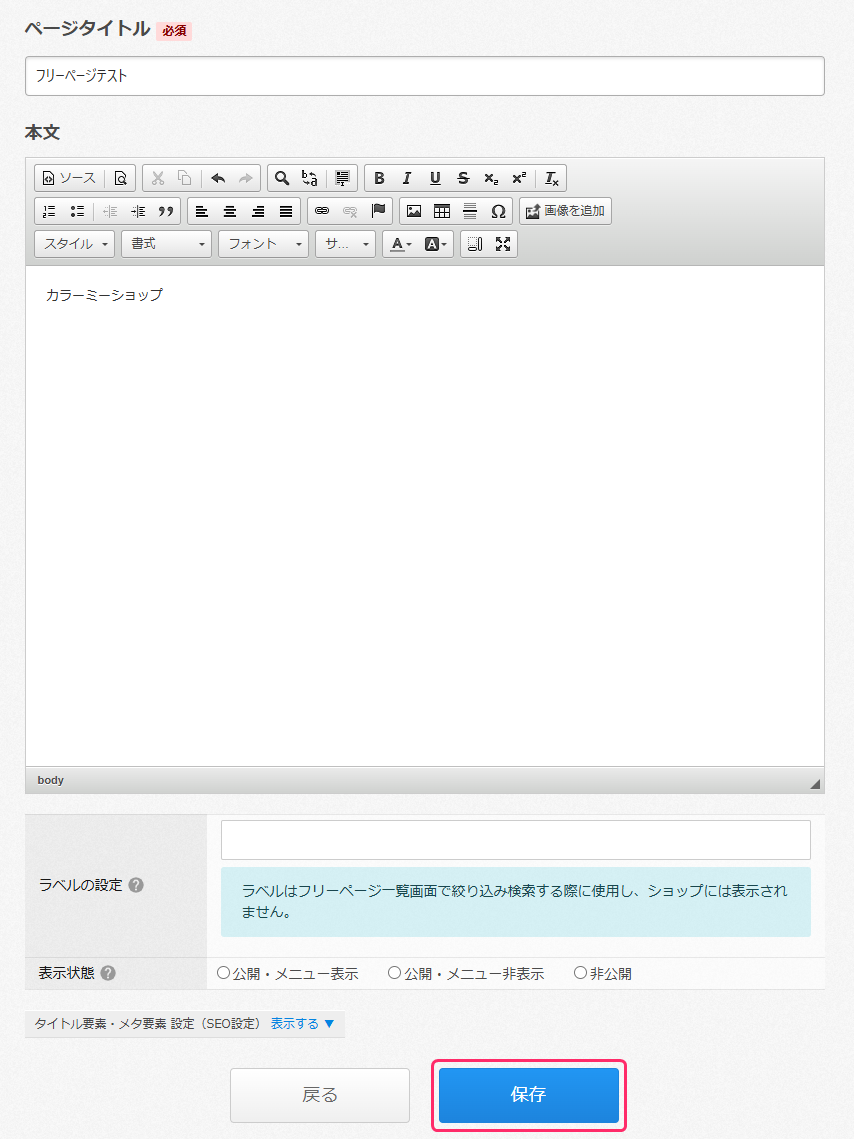Switch to ソース view
854x1139 pixels.
point(69,178)
